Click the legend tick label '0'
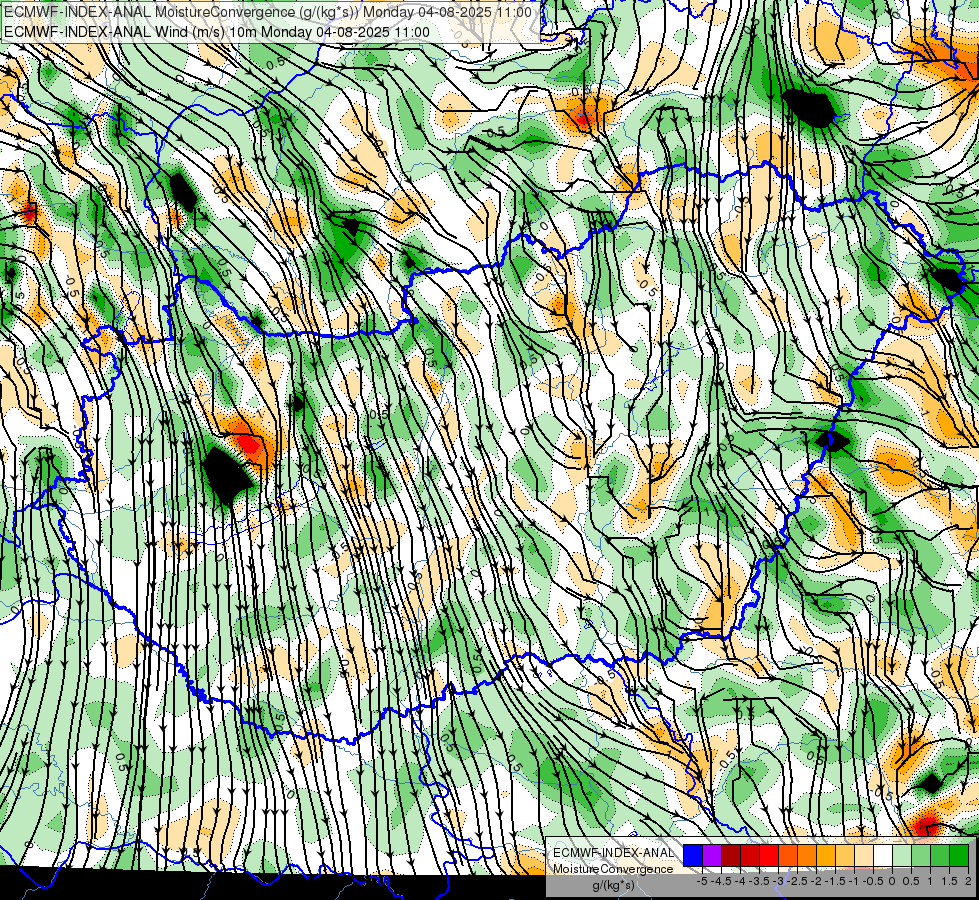The image size is (979, 900). 892,881
